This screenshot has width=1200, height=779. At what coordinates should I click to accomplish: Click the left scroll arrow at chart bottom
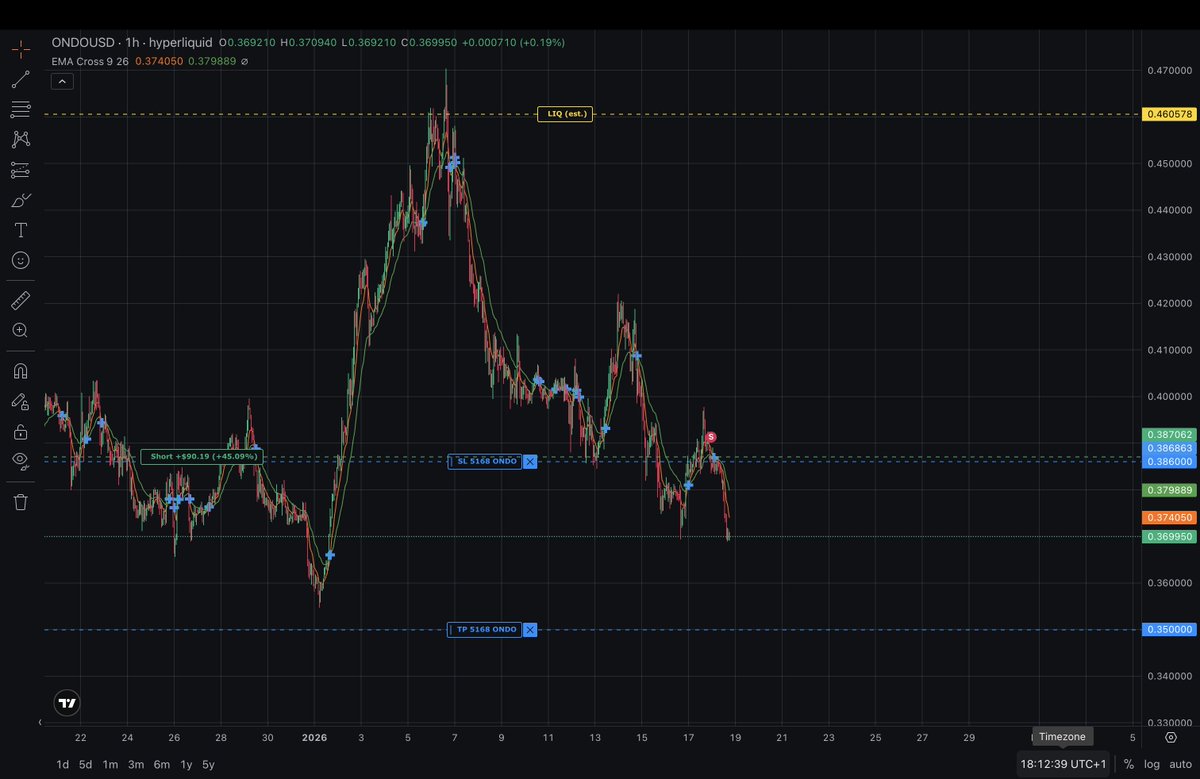[x=40, y=721]
